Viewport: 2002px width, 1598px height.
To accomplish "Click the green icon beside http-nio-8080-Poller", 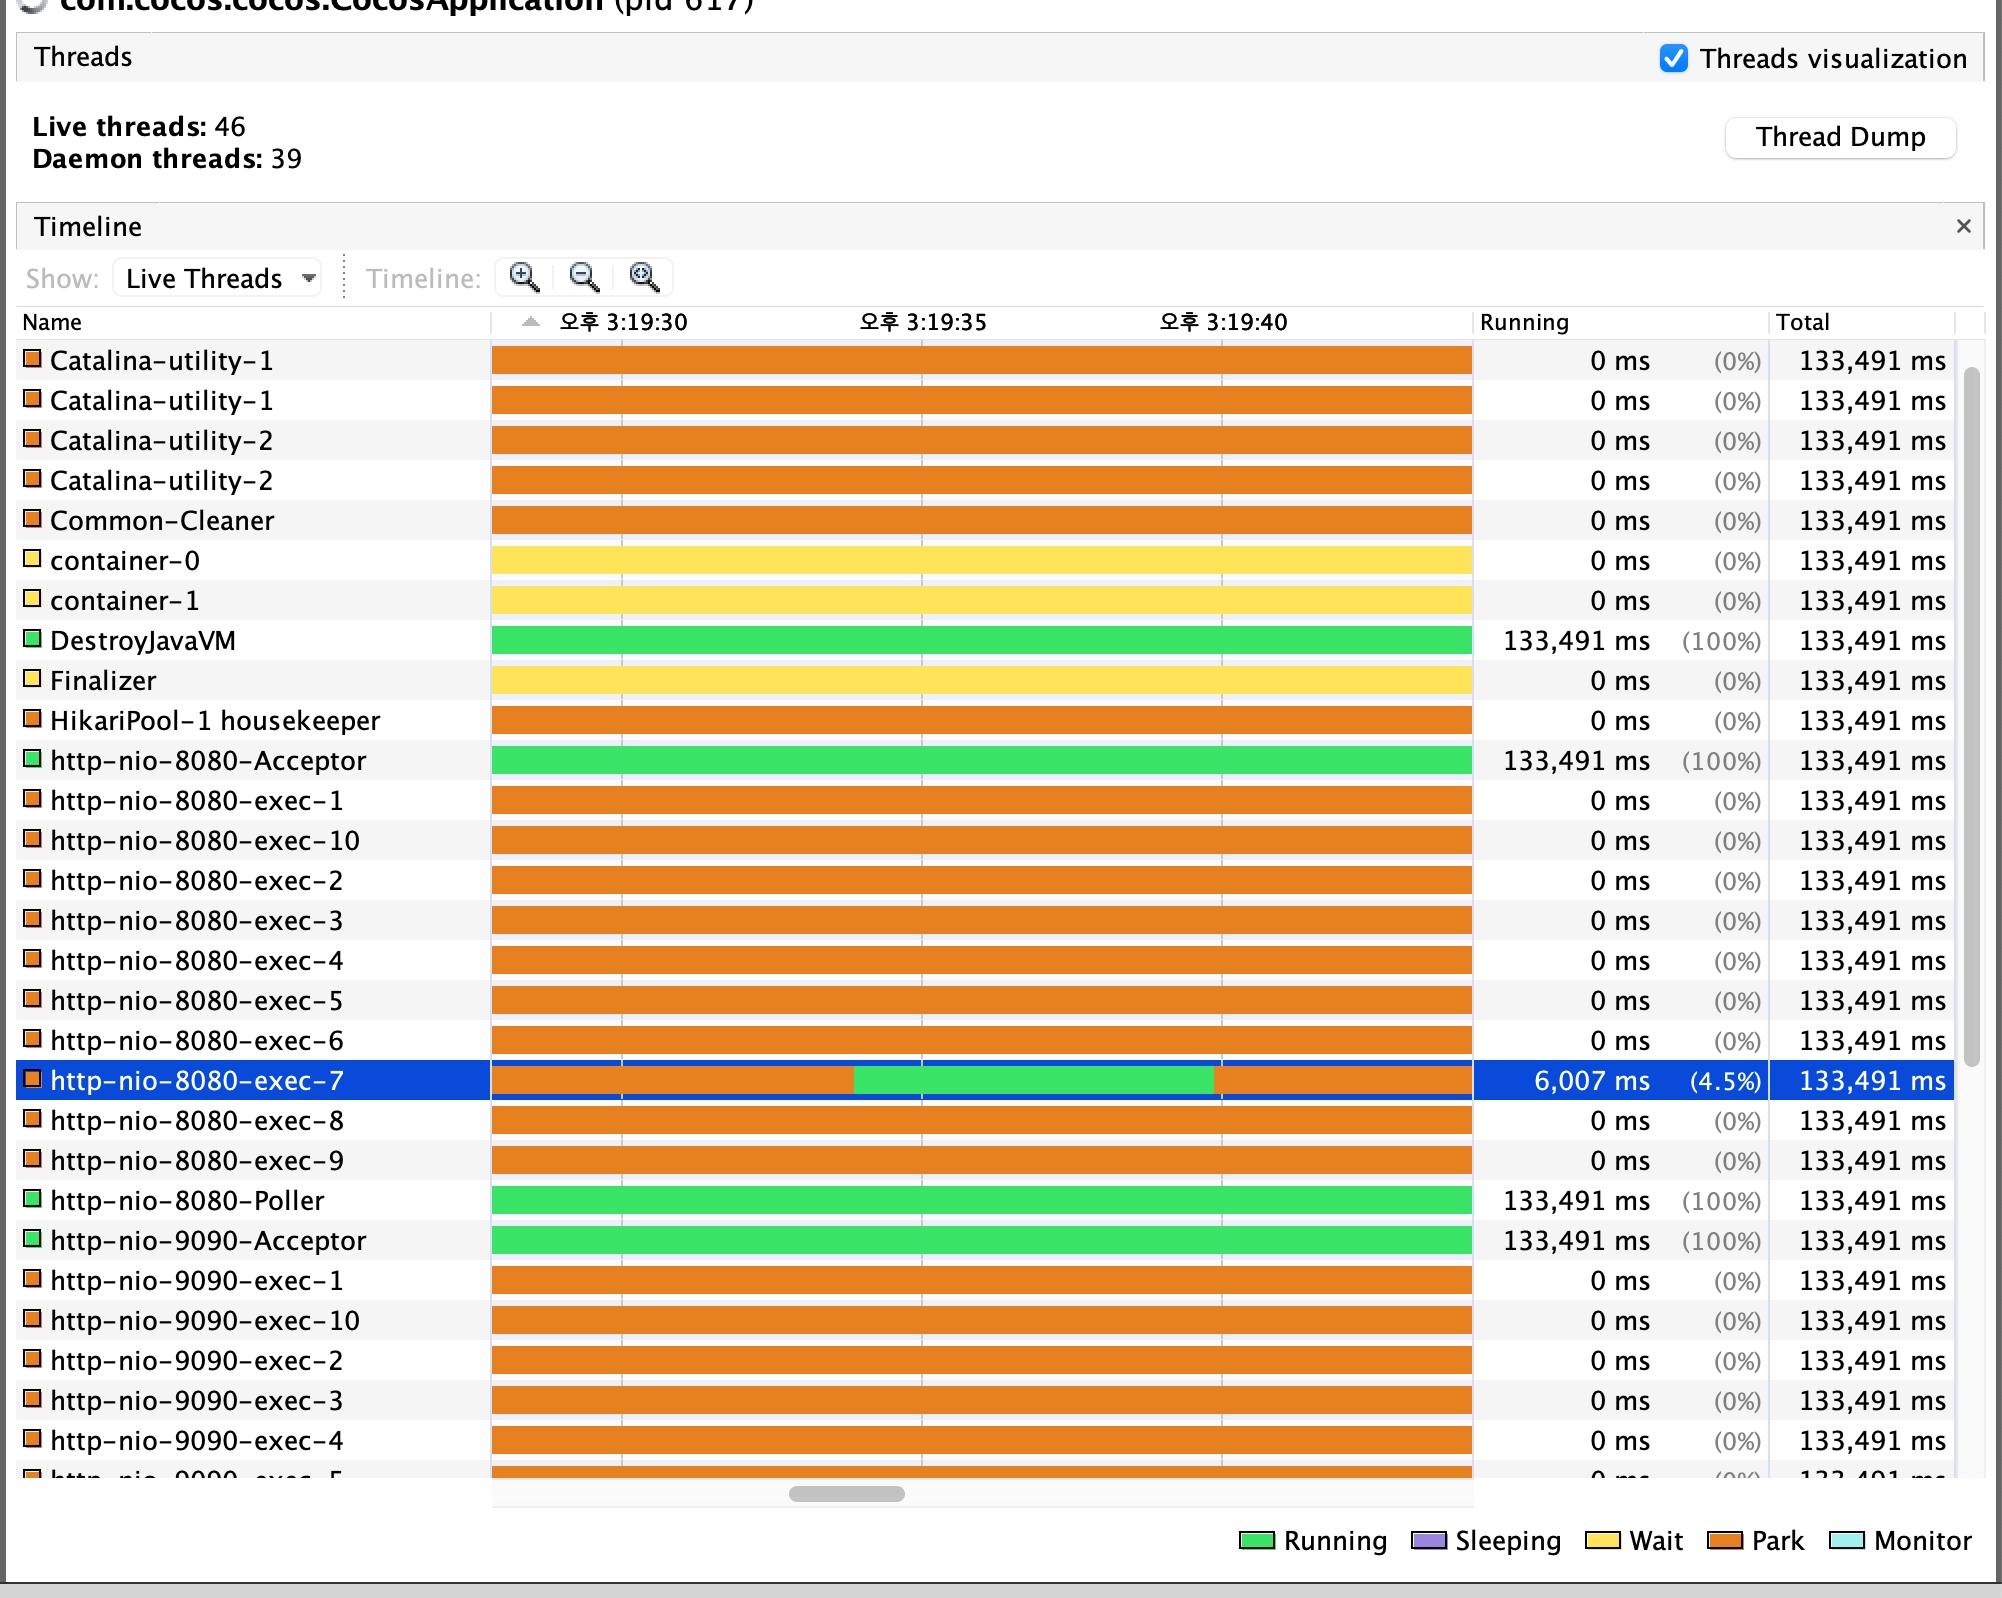I will click(32, 1199).
